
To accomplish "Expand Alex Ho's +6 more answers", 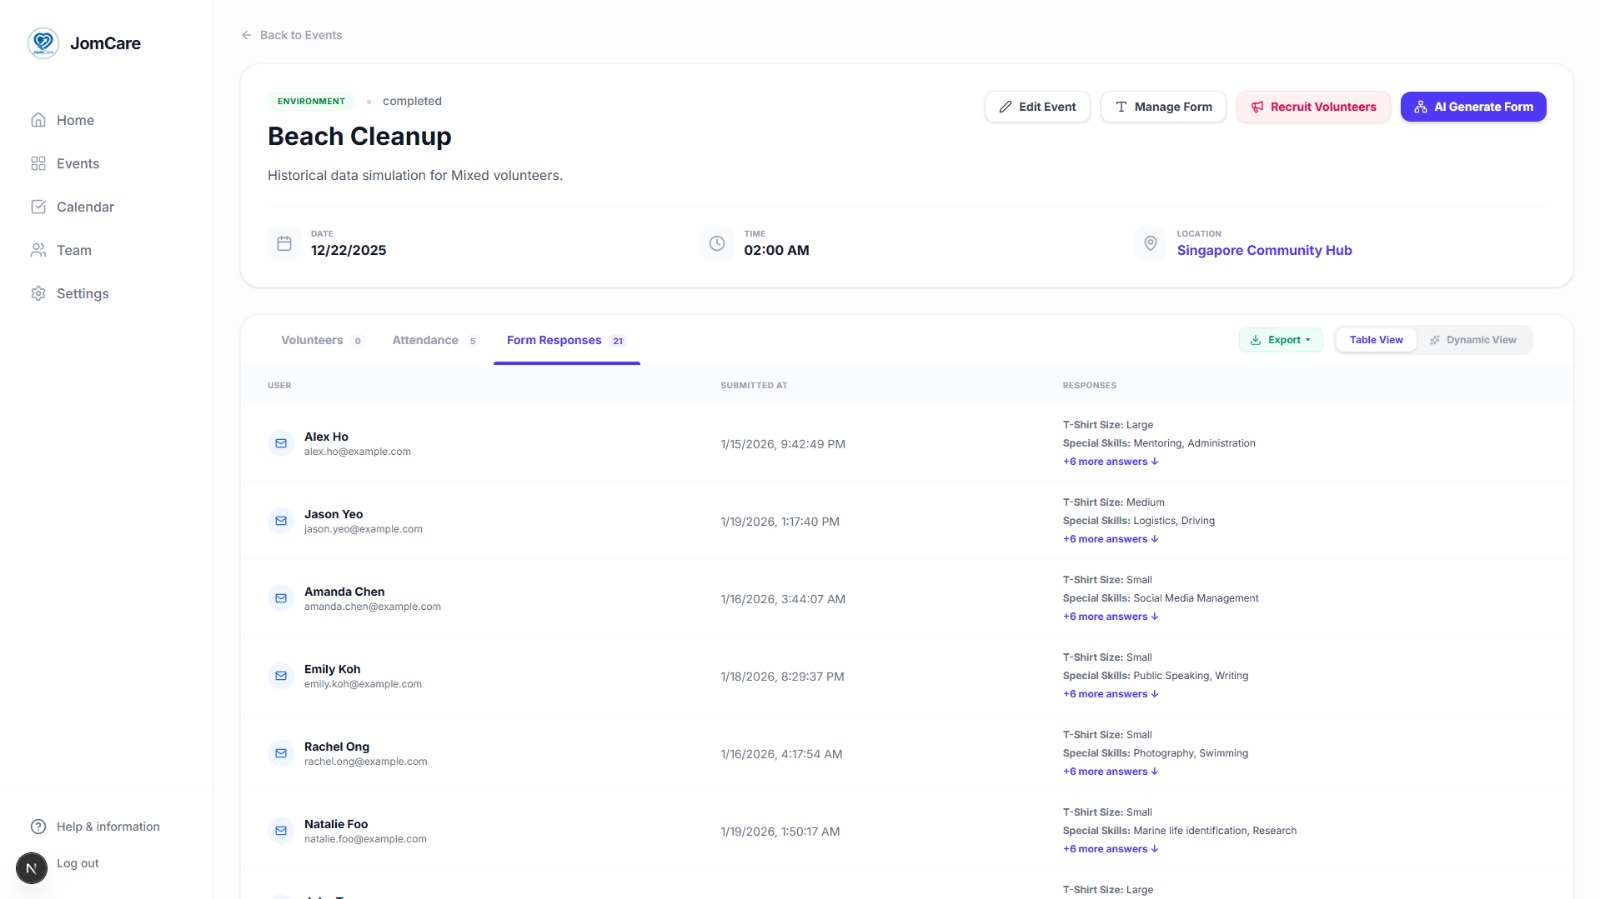I will (x=1110, y=462).
